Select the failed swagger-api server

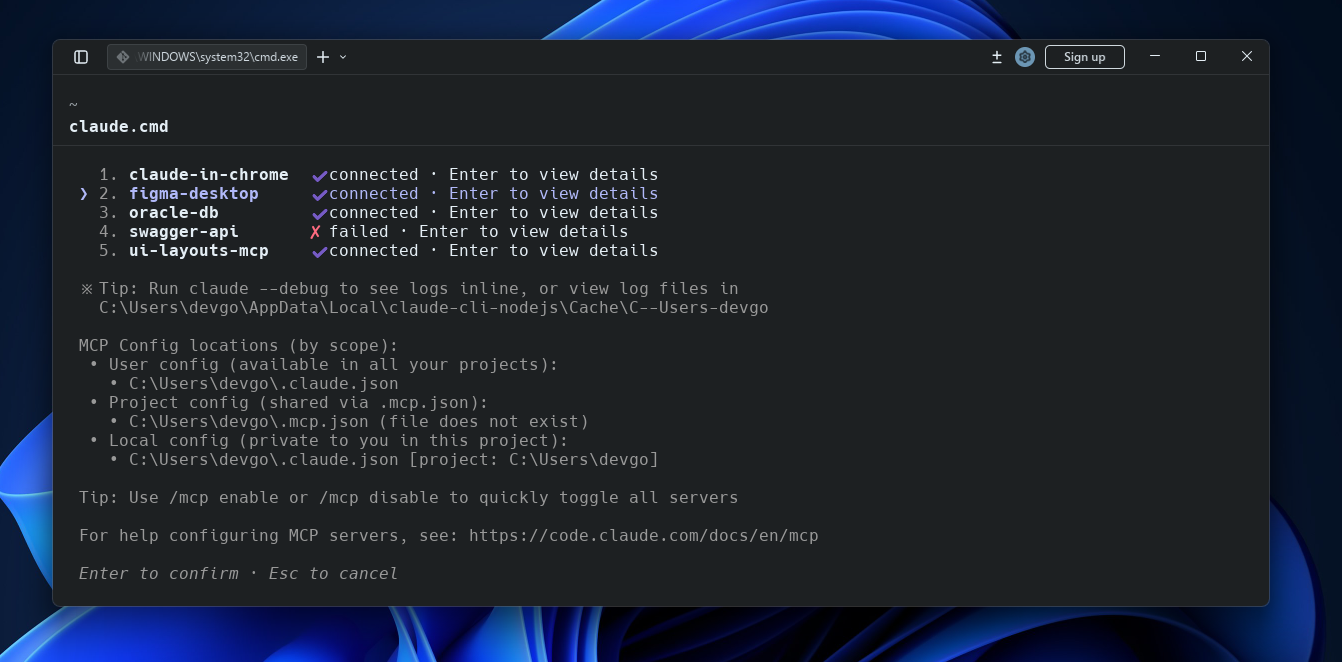coord(183,232)
